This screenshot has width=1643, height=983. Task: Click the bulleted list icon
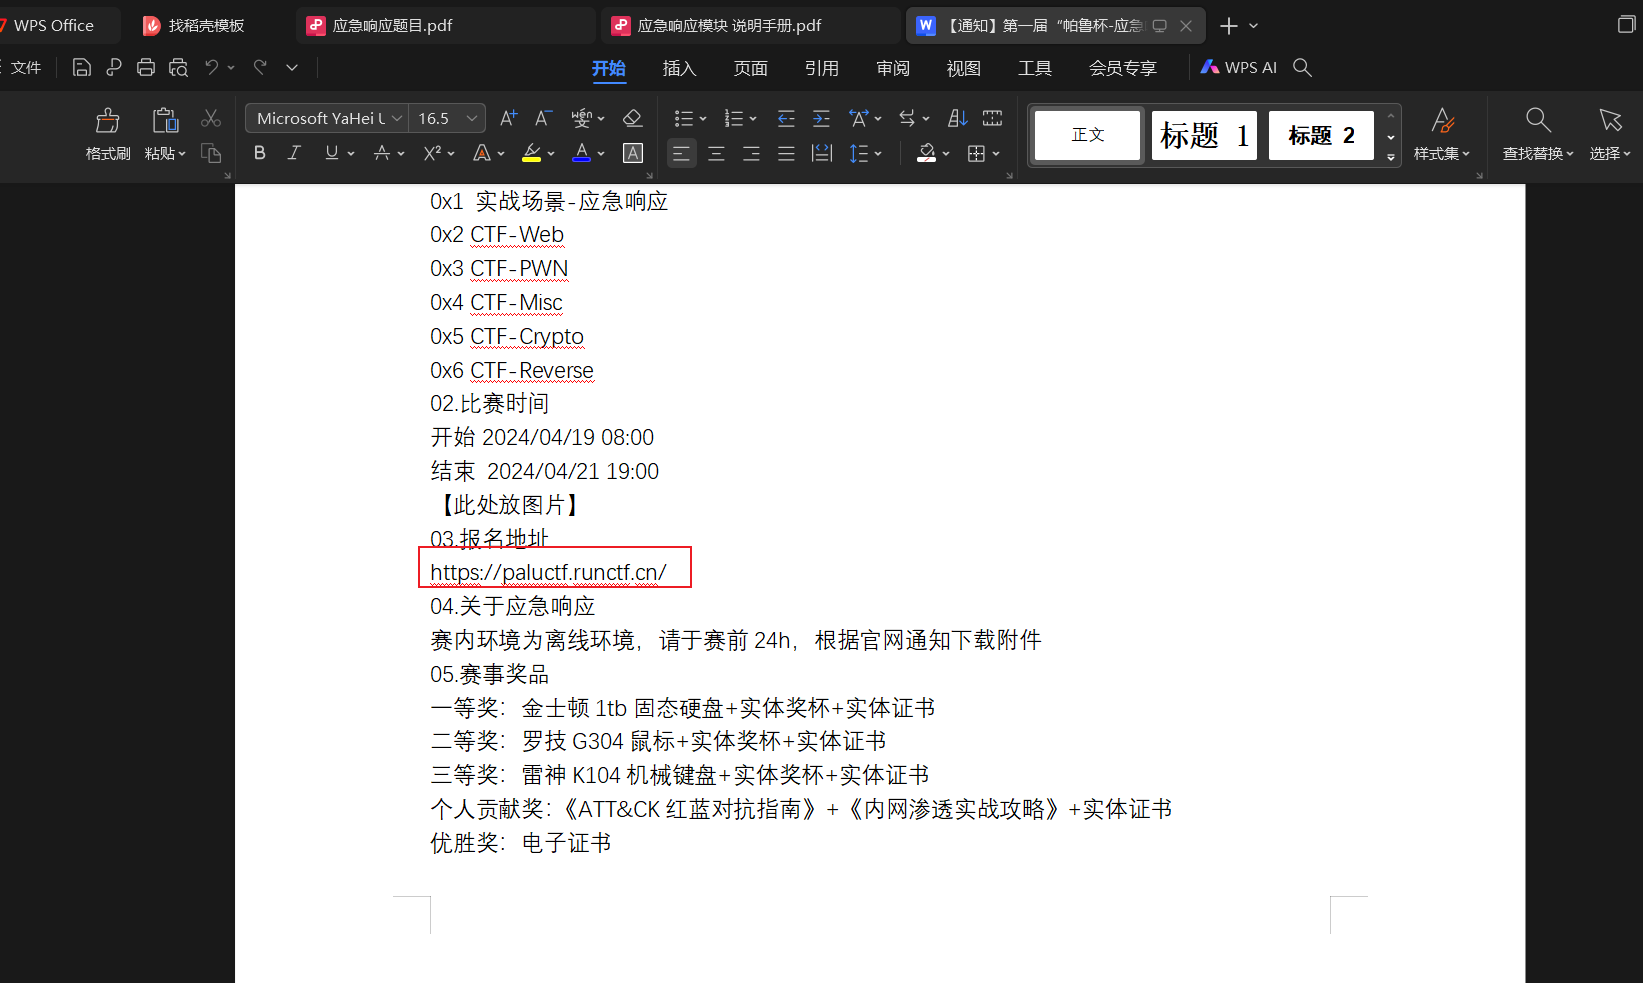point(683,118)
